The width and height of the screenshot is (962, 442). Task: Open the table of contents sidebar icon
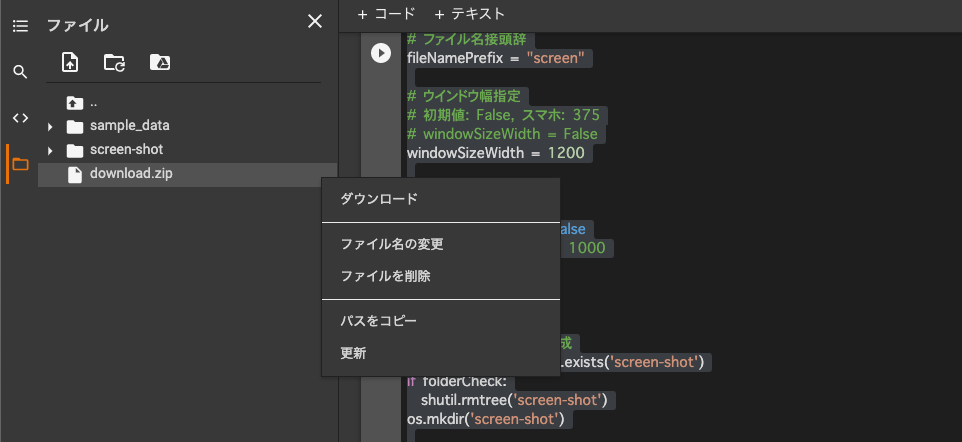click(x=20, y=26)
